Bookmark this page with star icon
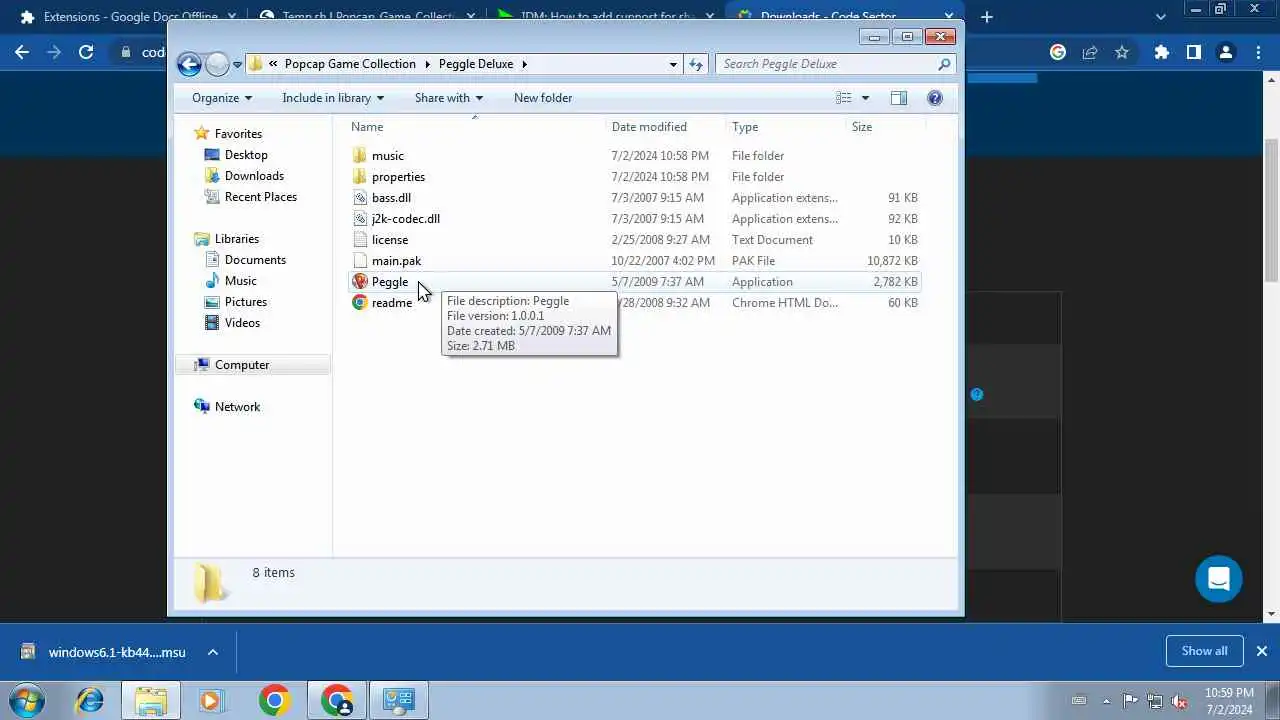Screen dimensions: 1280x720 tap(1122, 52)
